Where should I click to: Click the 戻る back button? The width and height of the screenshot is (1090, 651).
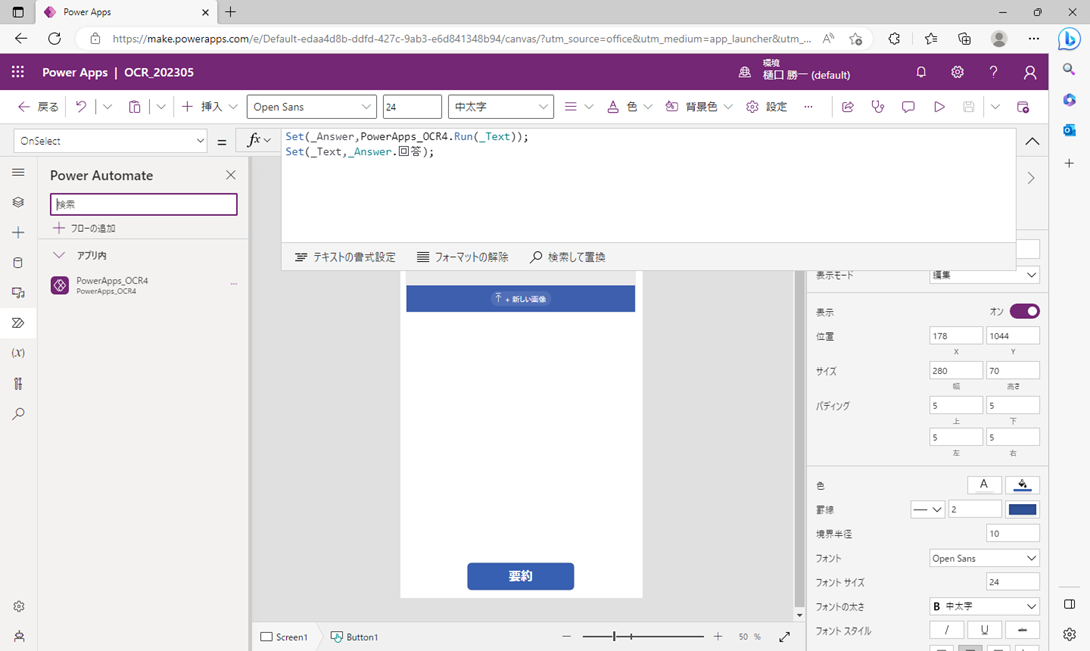(x=38, y=106)
